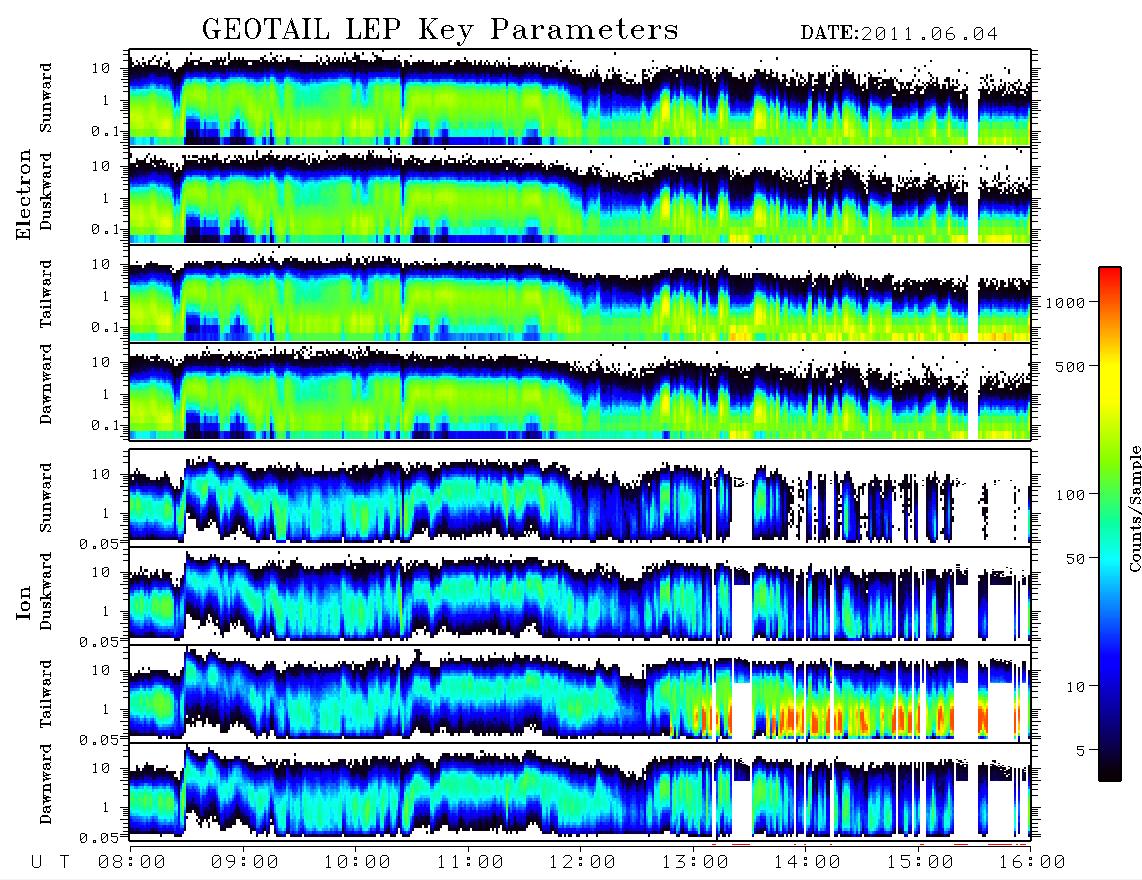Click the Electron 'Duskward' panel label

tap(46, 191)
